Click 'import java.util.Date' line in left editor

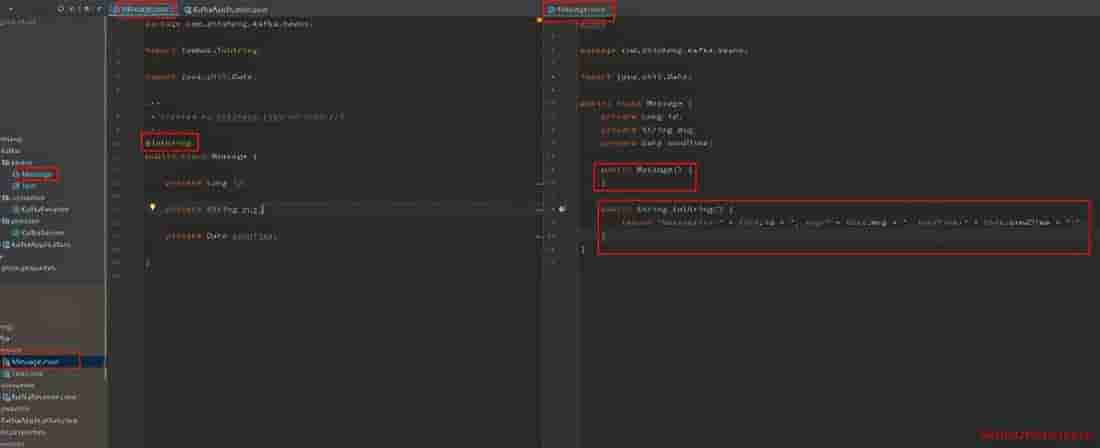coord(199,77)
